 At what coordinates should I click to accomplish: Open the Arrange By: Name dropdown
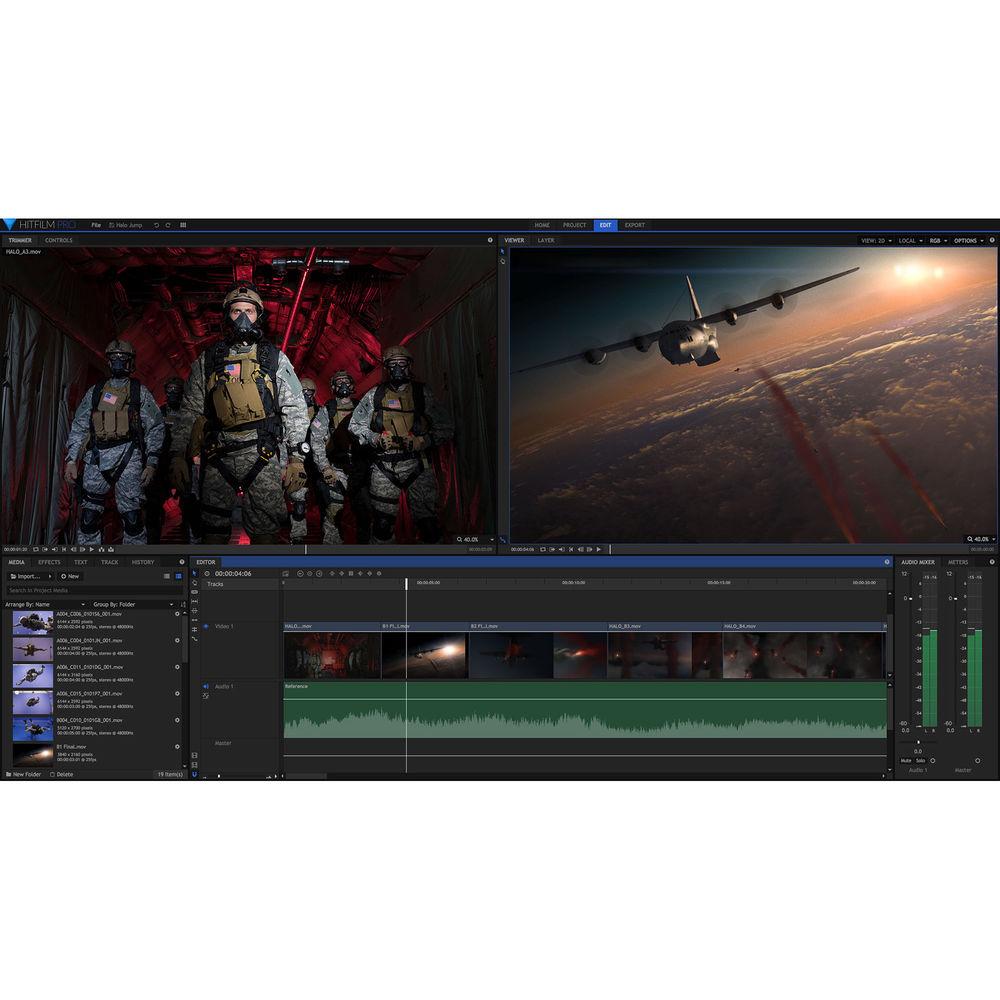(46, 604)
